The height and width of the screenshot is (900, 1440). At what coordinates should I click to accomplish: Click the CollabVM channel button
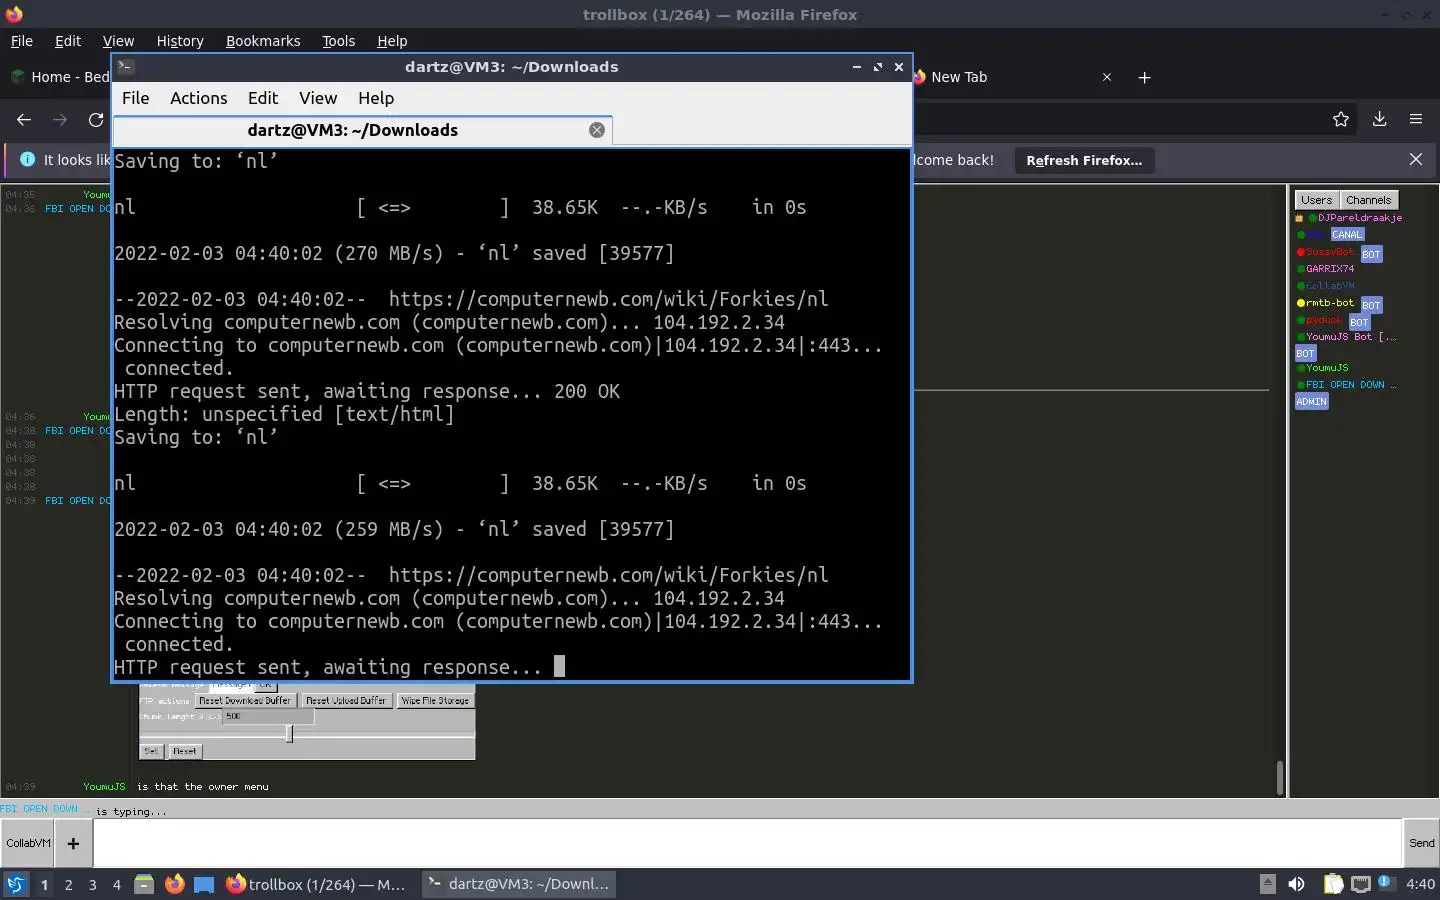[x=28, y=843]
